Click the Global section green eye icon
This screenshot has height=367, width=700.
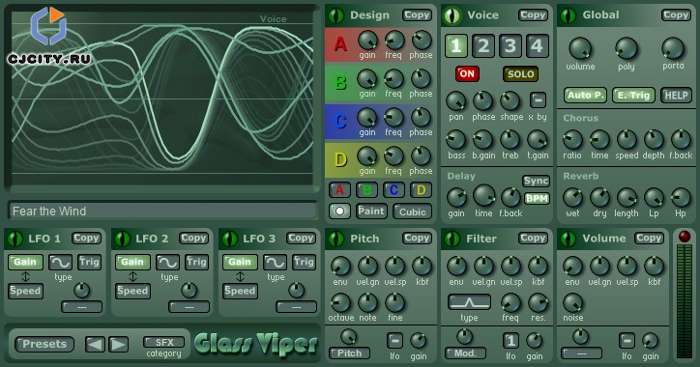tap(568, 16)
